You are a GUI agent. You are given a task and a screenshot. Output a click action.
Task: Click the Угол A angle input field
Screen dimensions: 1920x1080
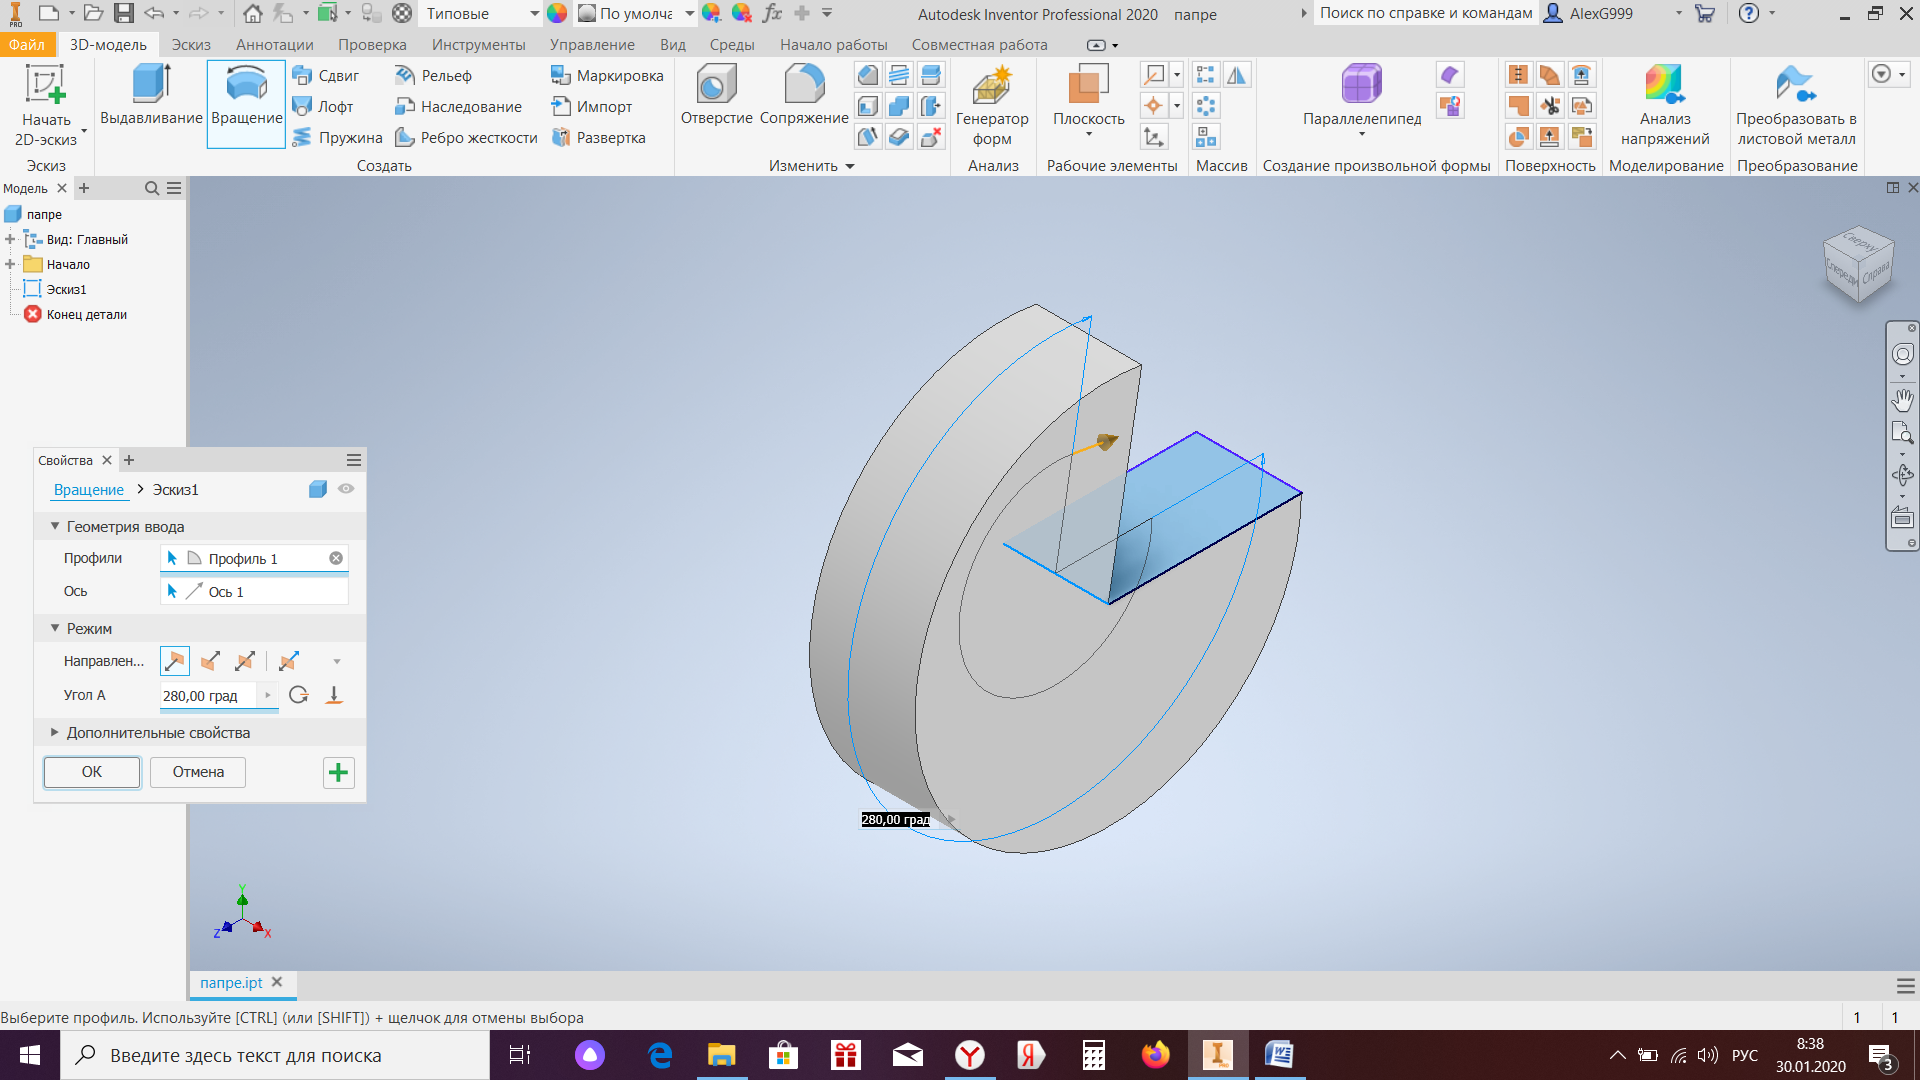click(209, 696)
